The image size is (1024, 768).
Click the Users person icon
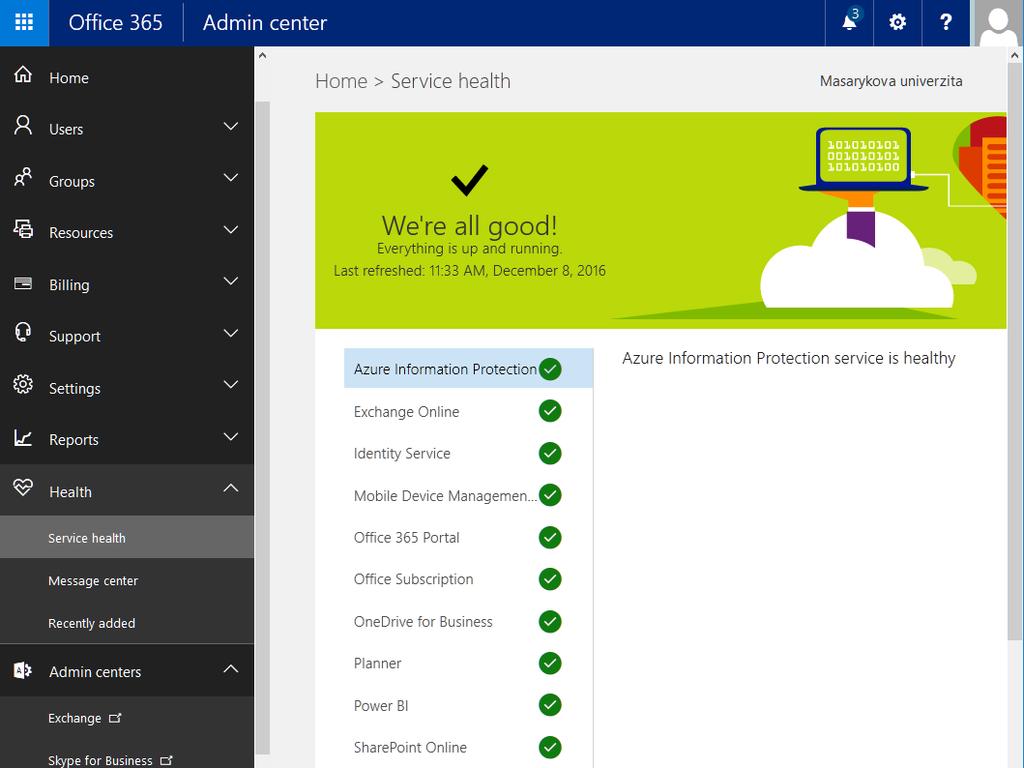tap(23, 125)
